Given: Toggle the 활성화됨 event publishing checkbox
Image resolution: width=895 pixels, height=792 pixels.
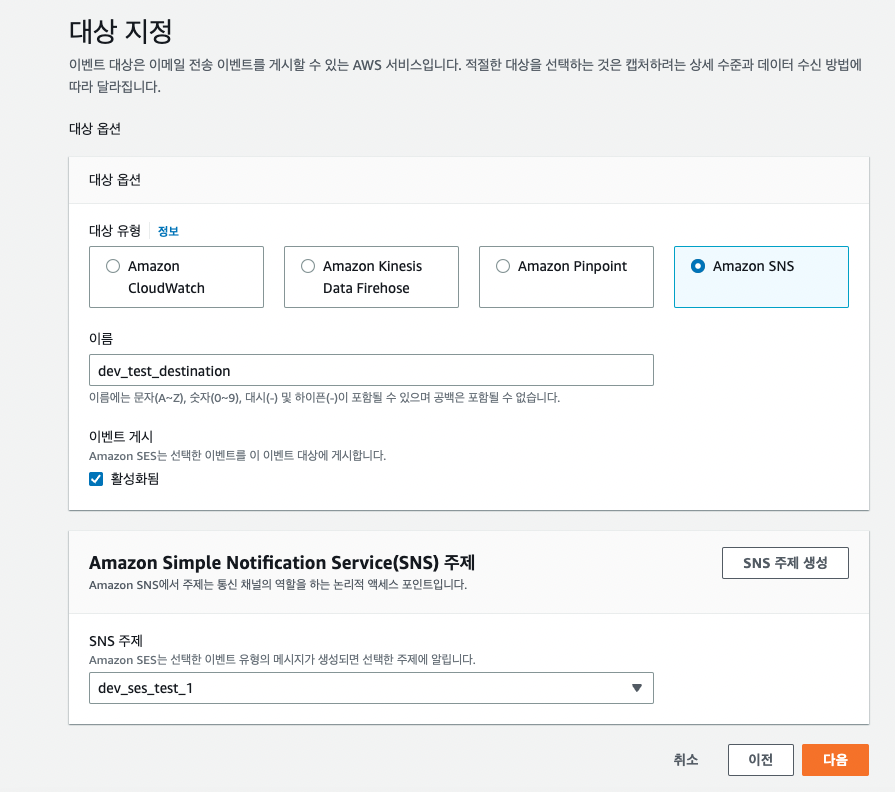Looking at the screenshot, I should click(96, 479).
